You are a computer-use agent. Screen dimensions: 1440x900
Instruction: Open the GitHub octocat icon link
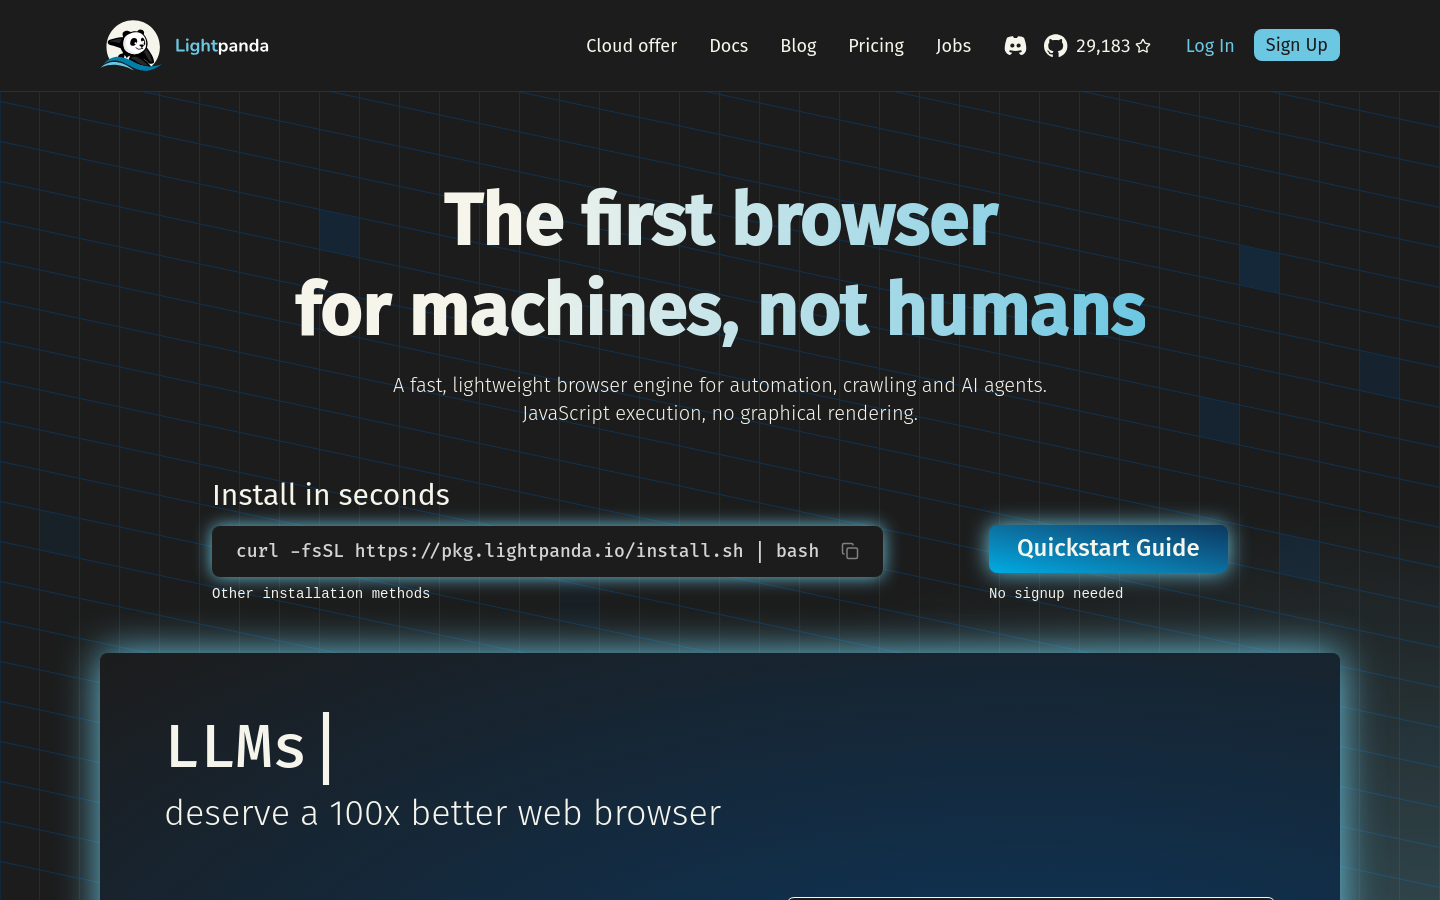click(x=1055, y=46)
